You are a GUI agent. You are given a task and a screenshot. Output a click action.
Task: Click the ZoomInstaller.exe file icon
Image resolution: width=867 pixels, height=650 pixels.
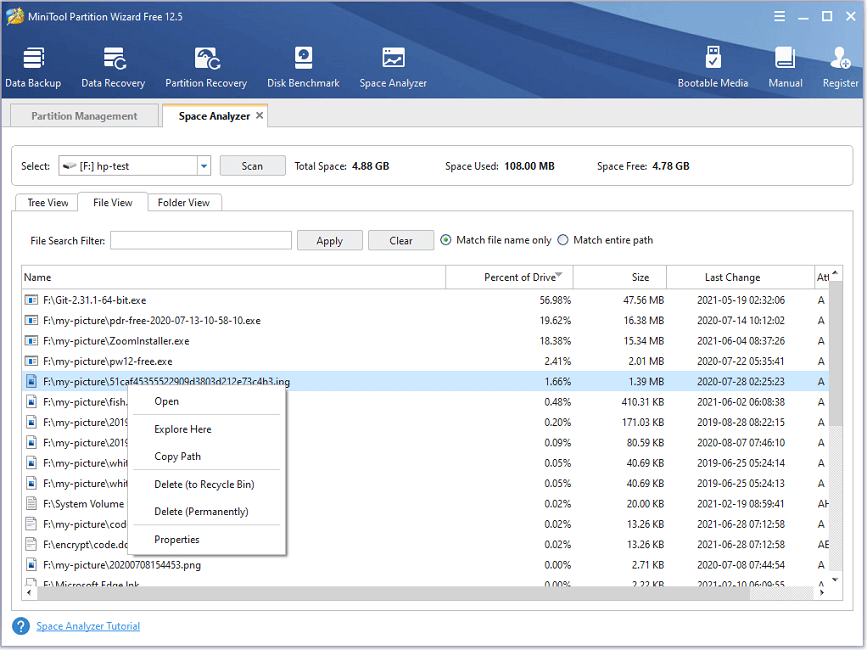click(32, 341)
